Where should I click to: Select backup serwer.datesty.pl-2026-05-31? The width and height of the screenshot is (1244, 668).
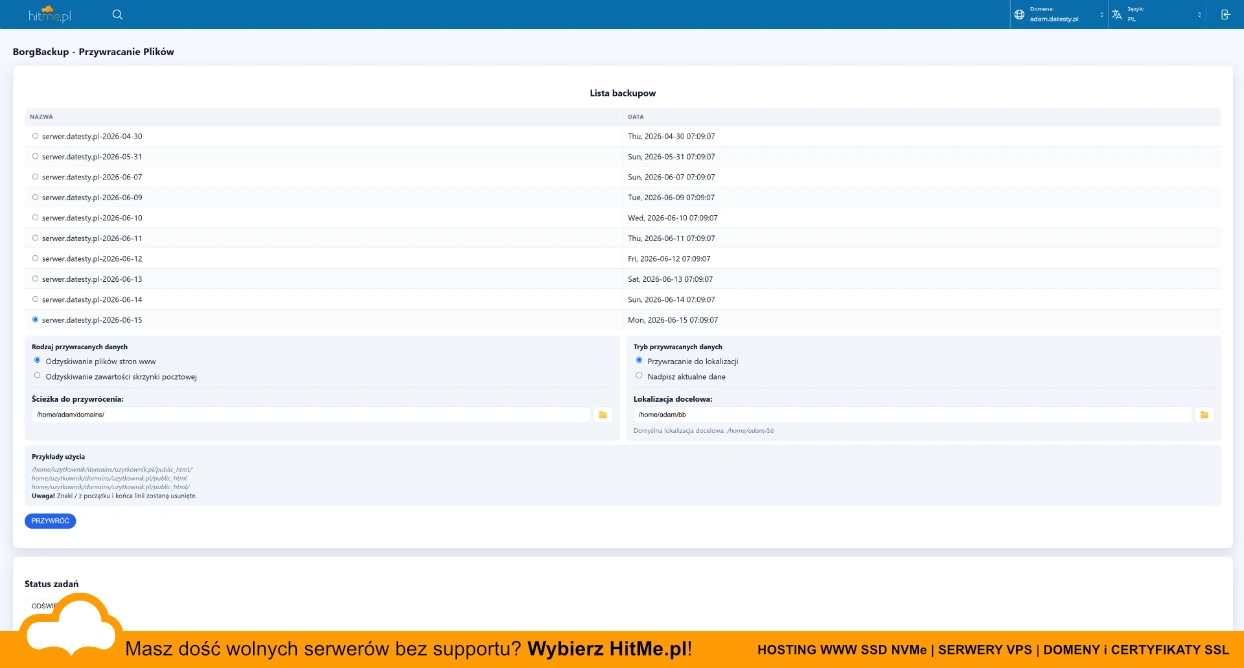pyautogui.click(x=36, y=156)
